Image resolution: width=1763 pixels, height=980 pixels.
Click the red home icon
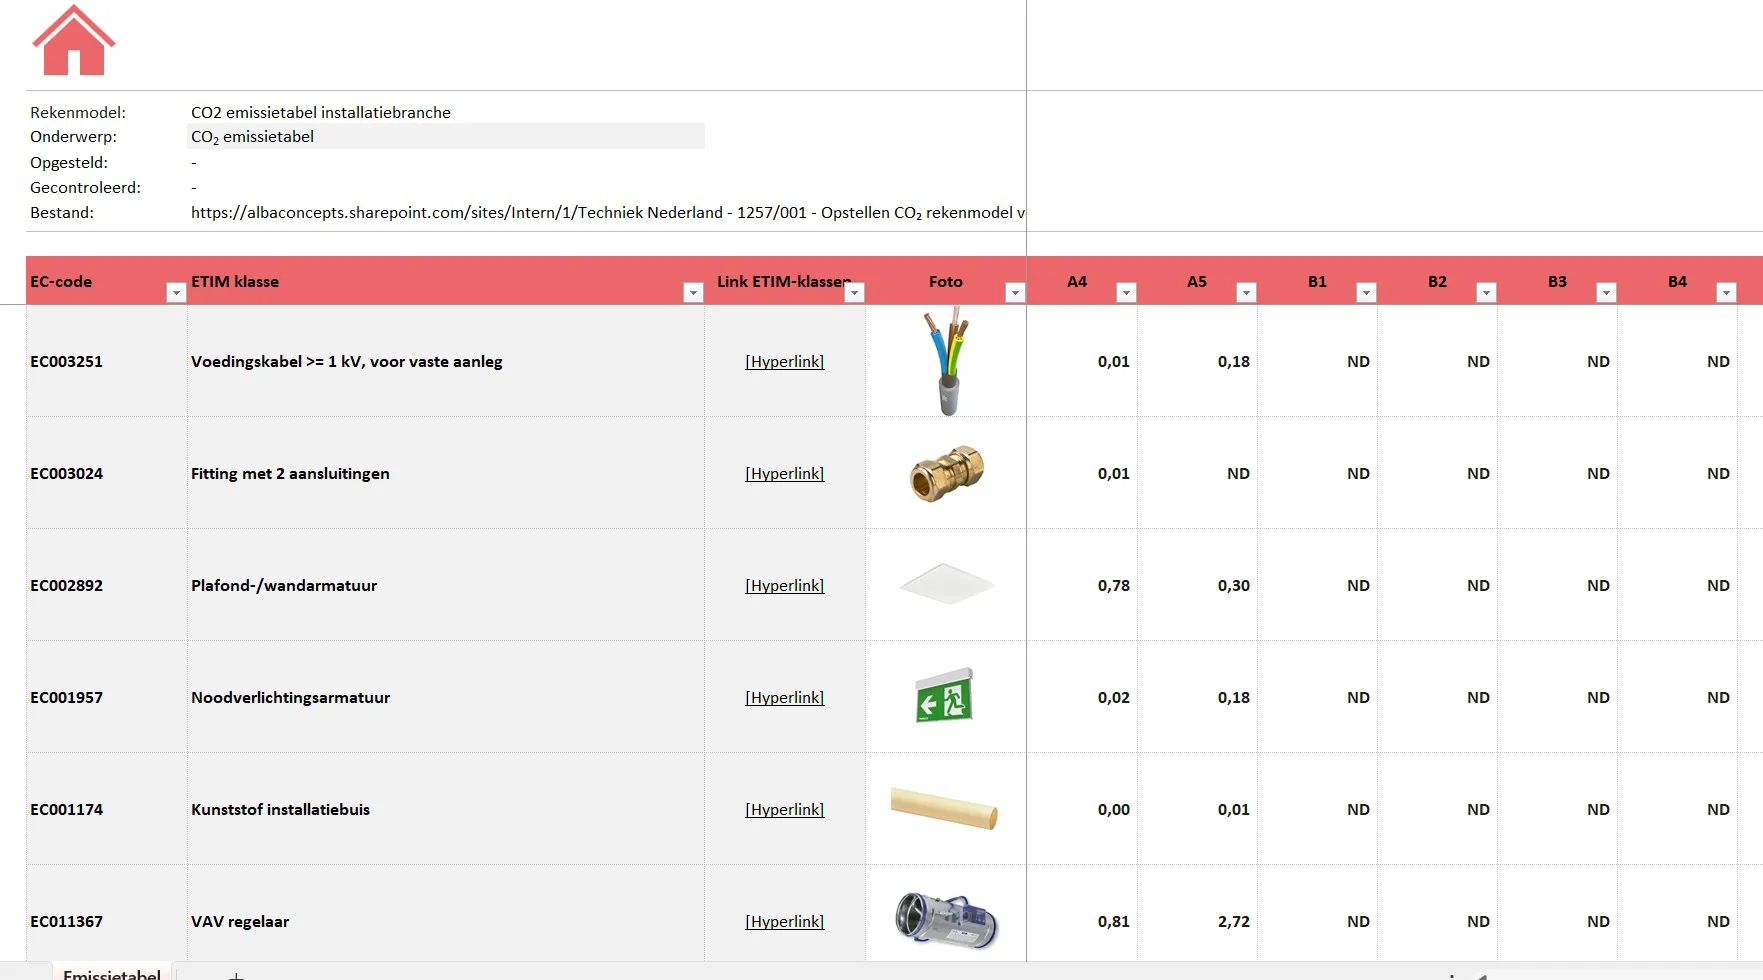[74, 40]
